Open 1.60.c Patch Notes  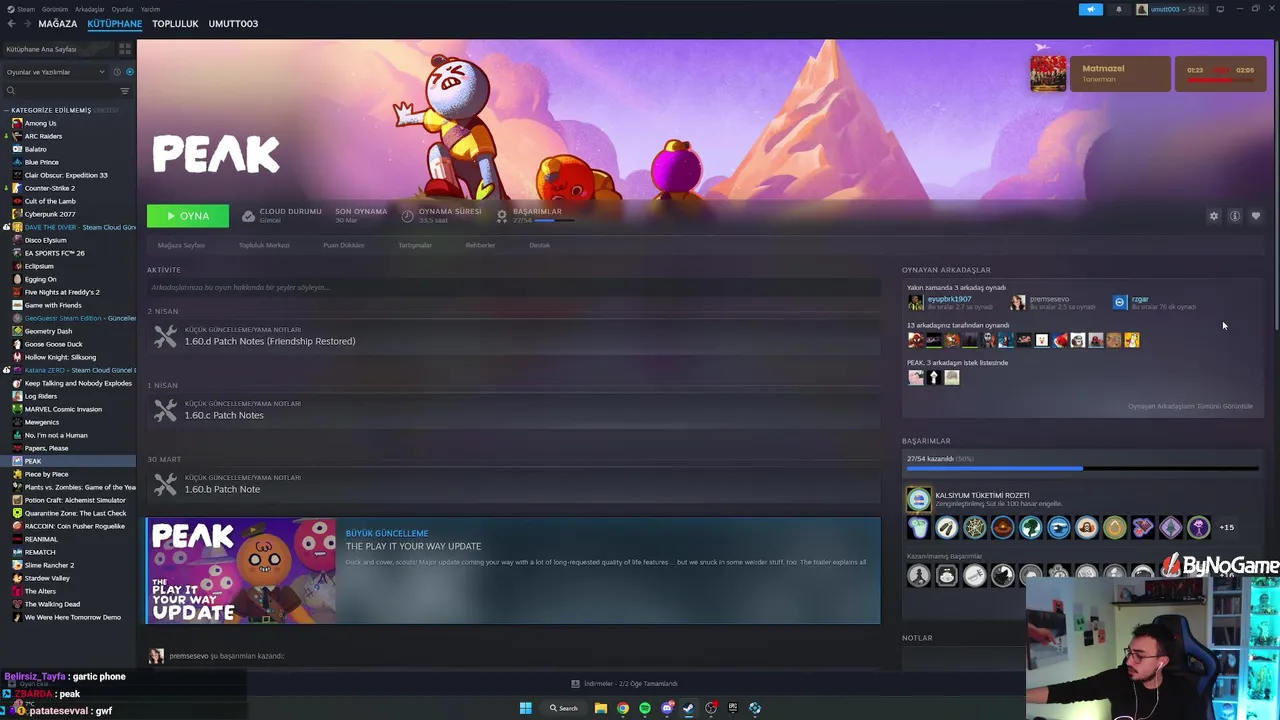(x=224, y=415)
